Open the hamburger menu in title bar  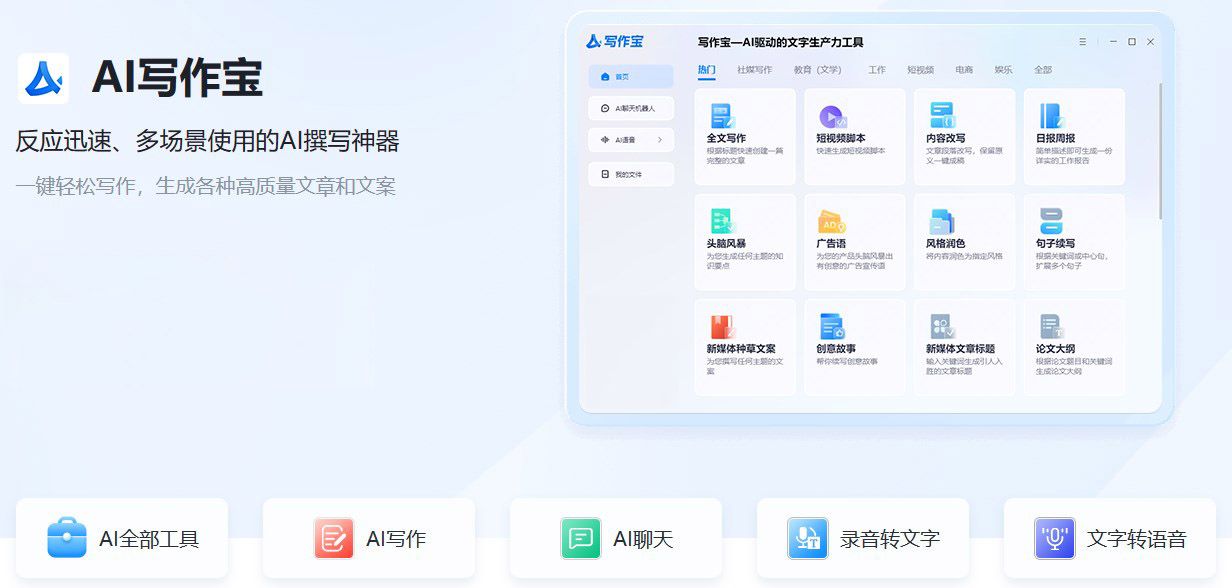[1083, 42]
